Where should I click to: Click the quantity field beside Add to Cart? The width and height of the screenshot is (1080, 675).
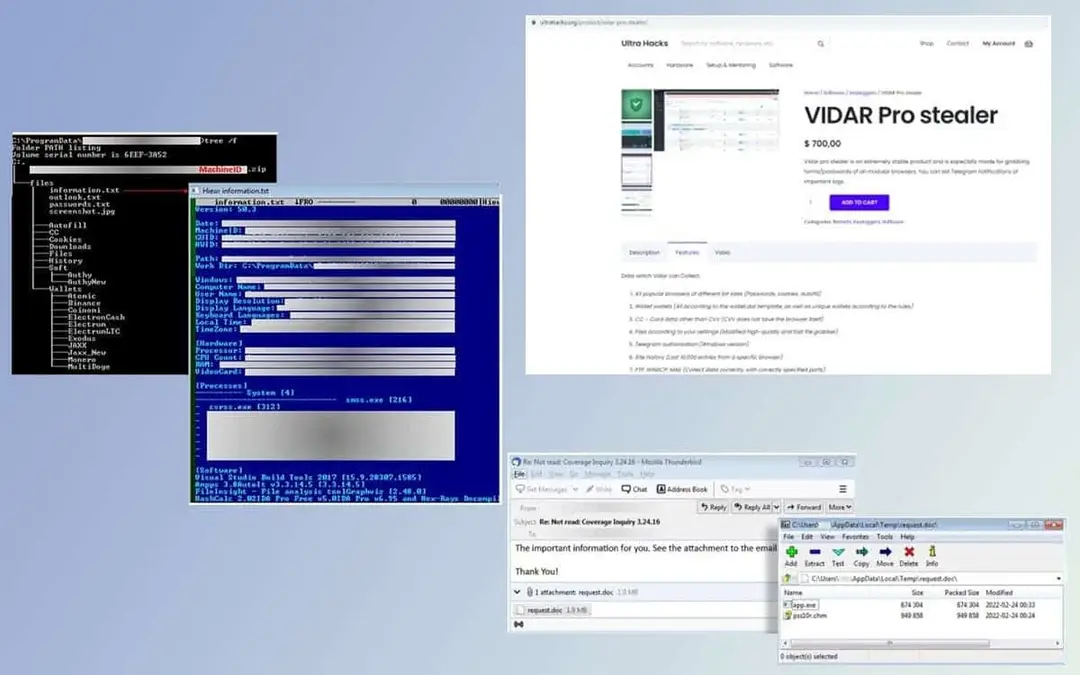pos(812,202)
